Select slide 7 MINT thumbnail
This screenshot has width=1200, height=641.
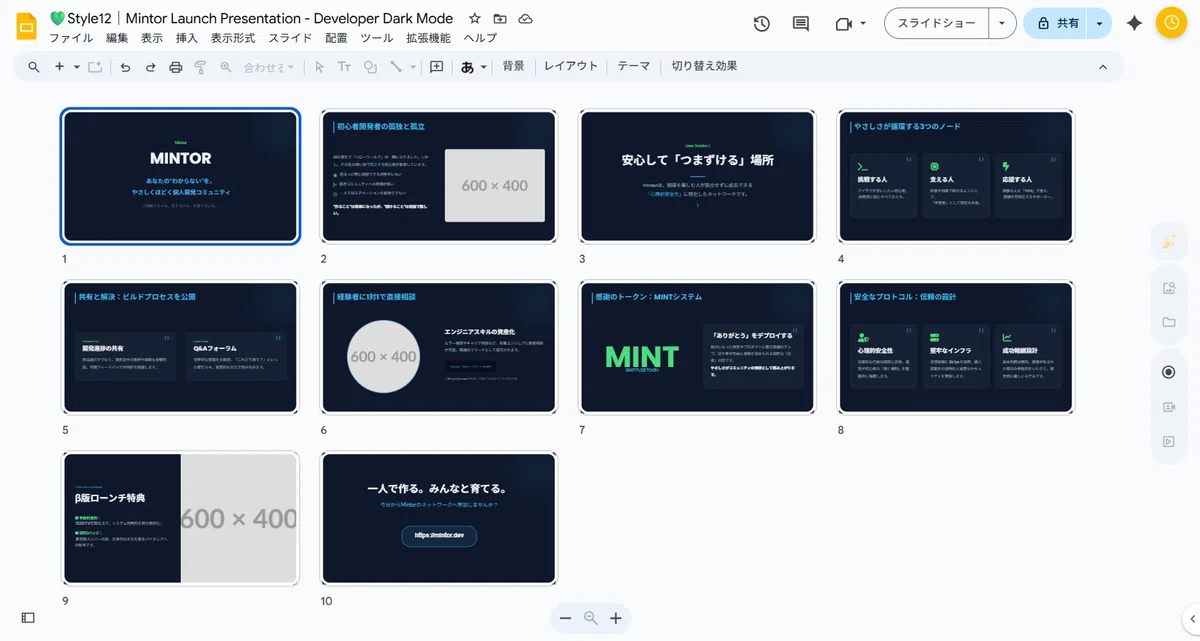point(697,347)
